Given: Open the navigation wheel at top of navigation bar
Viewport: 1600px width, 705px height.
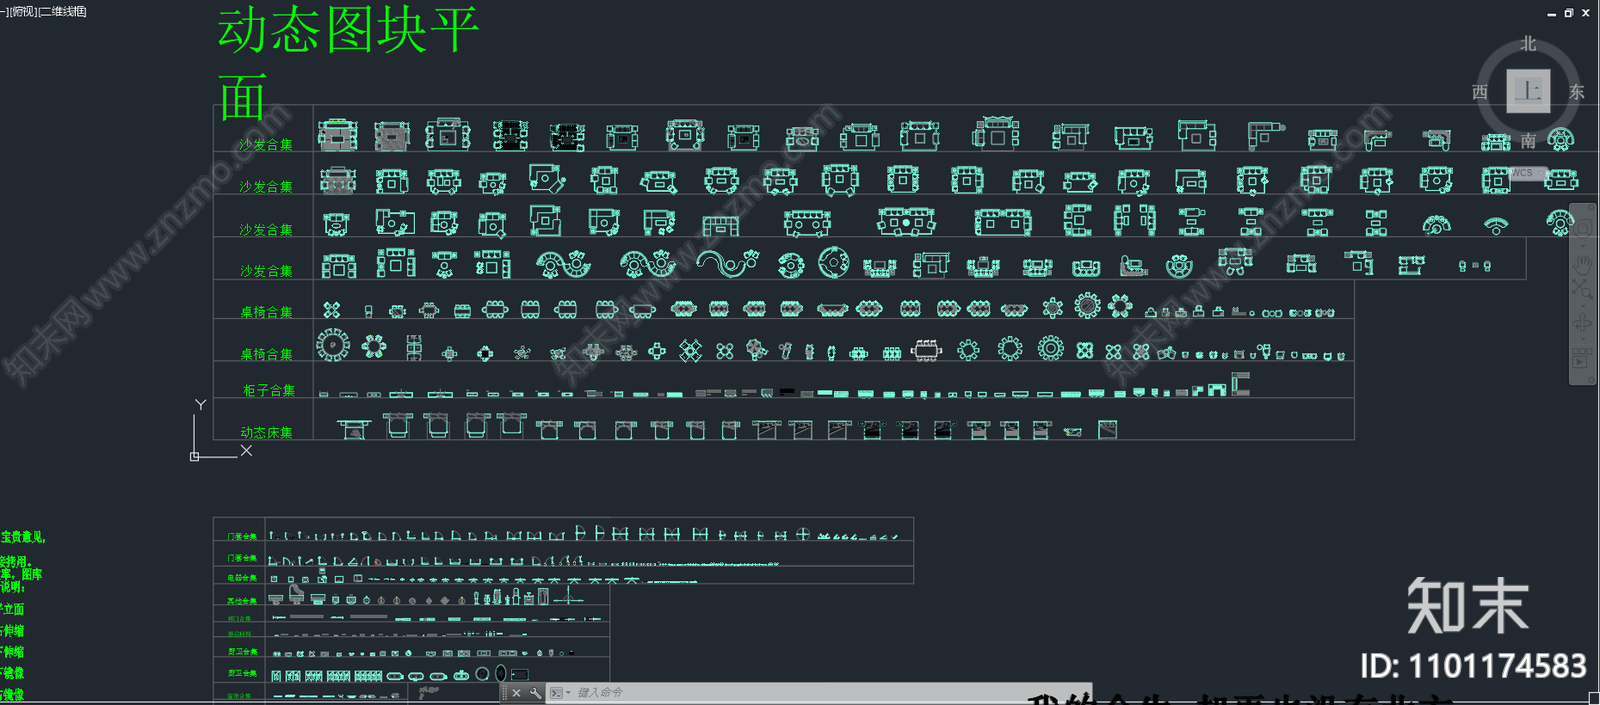Looking at the screenshot, I should 1582,228.
